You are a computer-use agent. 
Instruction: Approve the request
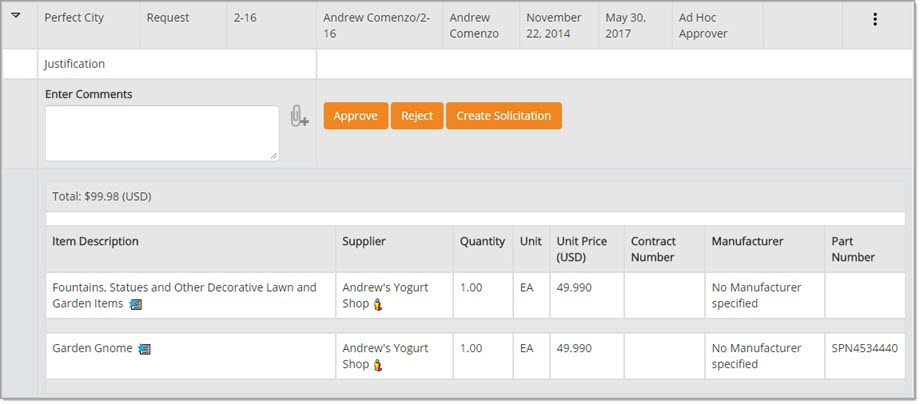click(x=355, y=116)
